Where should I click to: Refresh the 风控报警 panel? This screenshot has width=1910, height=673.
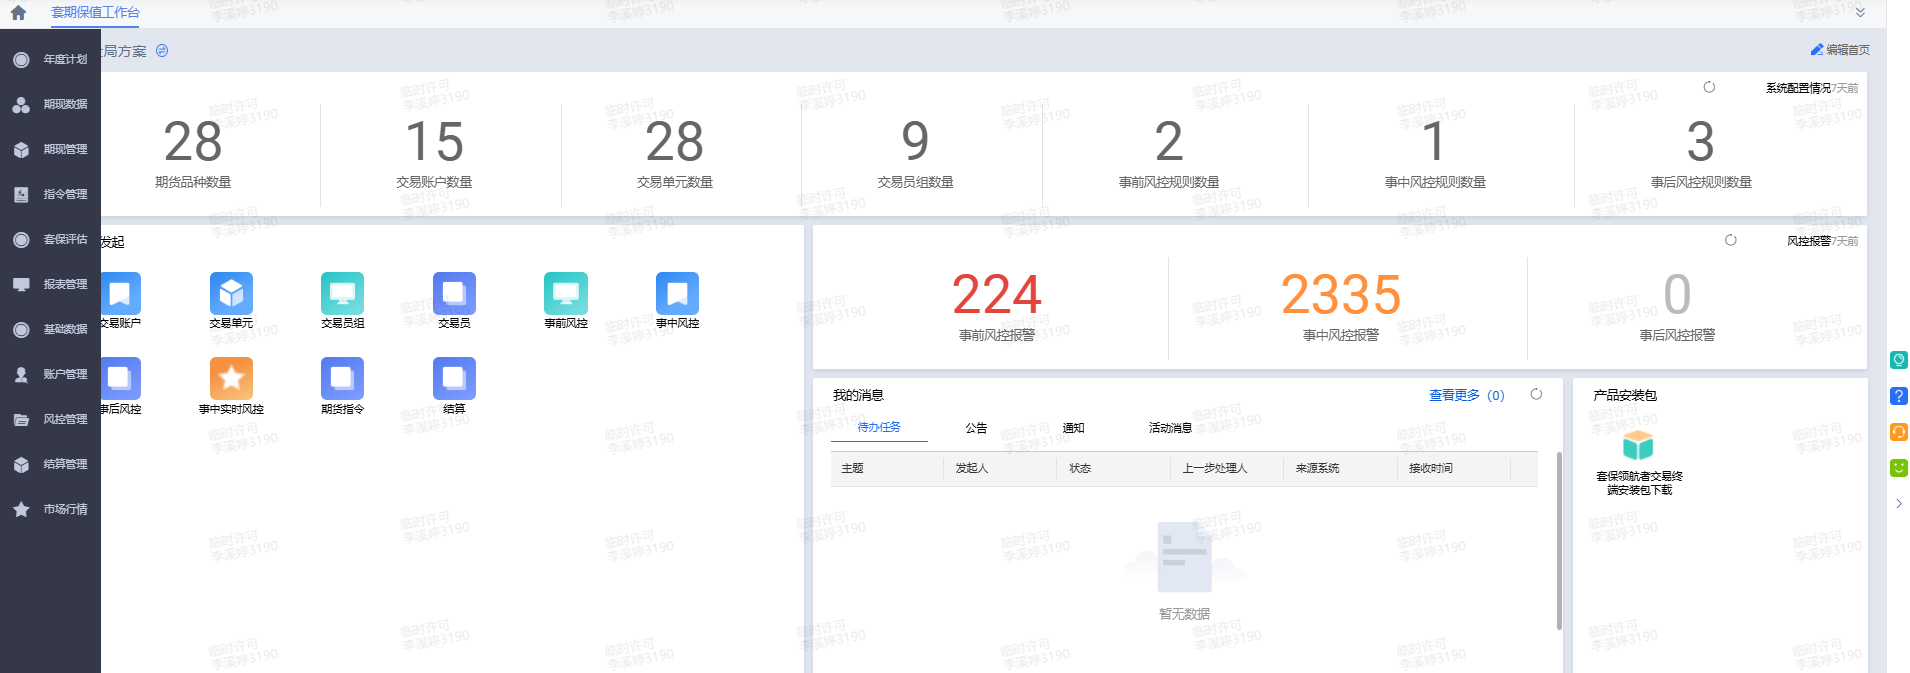point(1731,240)
